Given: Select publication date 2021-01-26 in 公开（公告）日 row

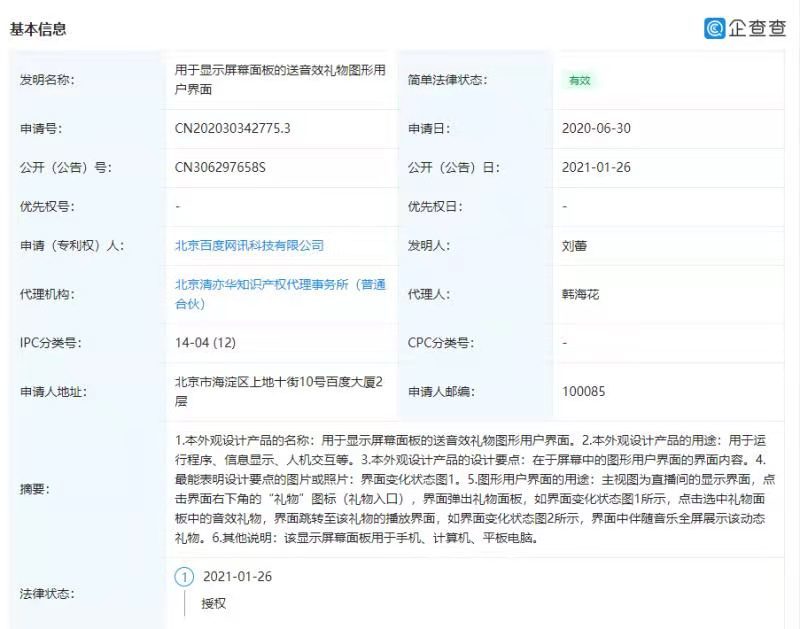Looking at the screenshot, I should [596, 167].
